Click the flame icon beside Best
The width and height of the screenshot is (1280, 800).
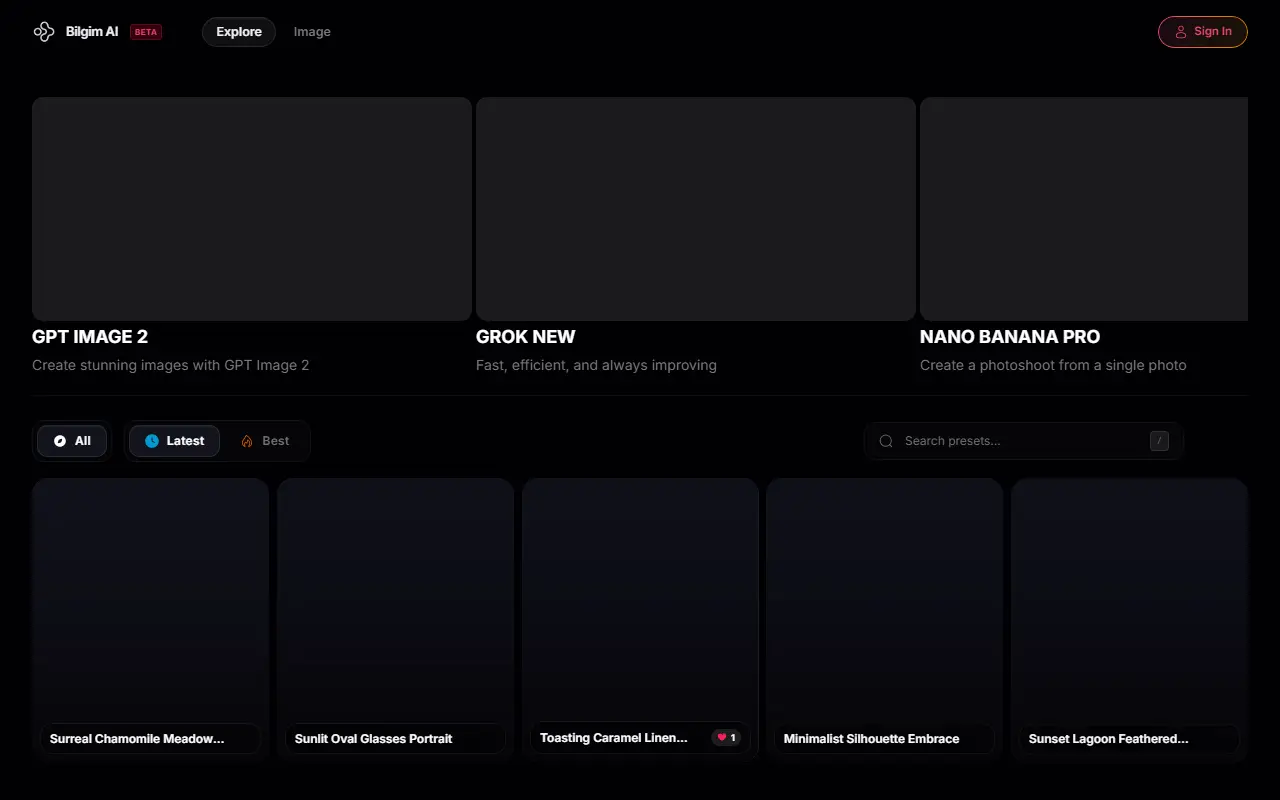[247, 441]
